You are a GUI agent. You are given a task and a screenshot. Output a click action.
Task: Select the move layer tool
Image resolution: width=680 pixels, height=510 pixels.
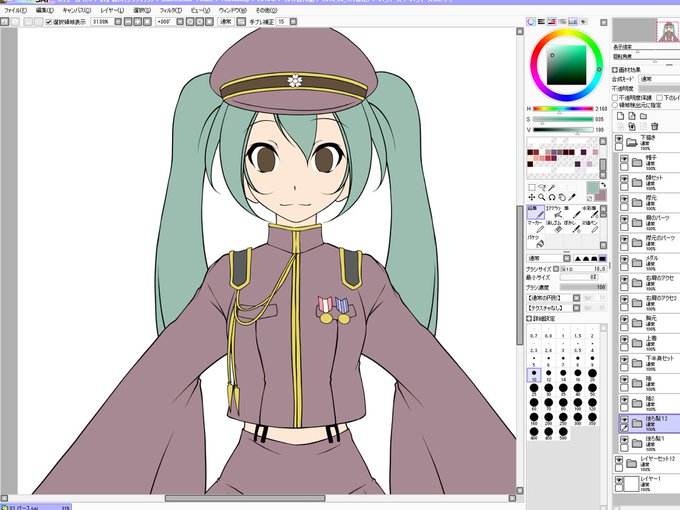(532, 197)
